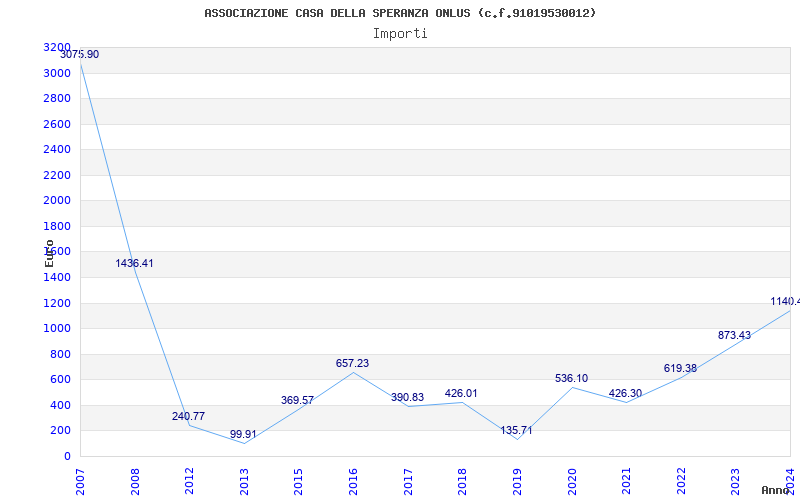Click the 2017 x-axis year label
800x500 pixels.
click(x=408, y=481)
